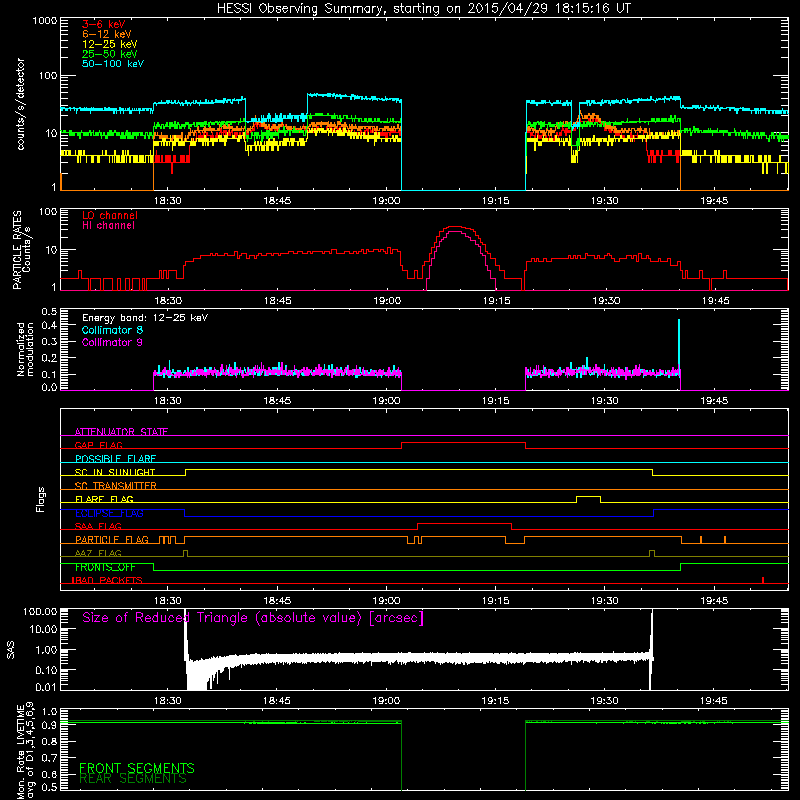The width and height of the screenshot is (800, 800).
Task: Select the 'FRONT SEGMENTS' legend label
Action: point(137,768)
